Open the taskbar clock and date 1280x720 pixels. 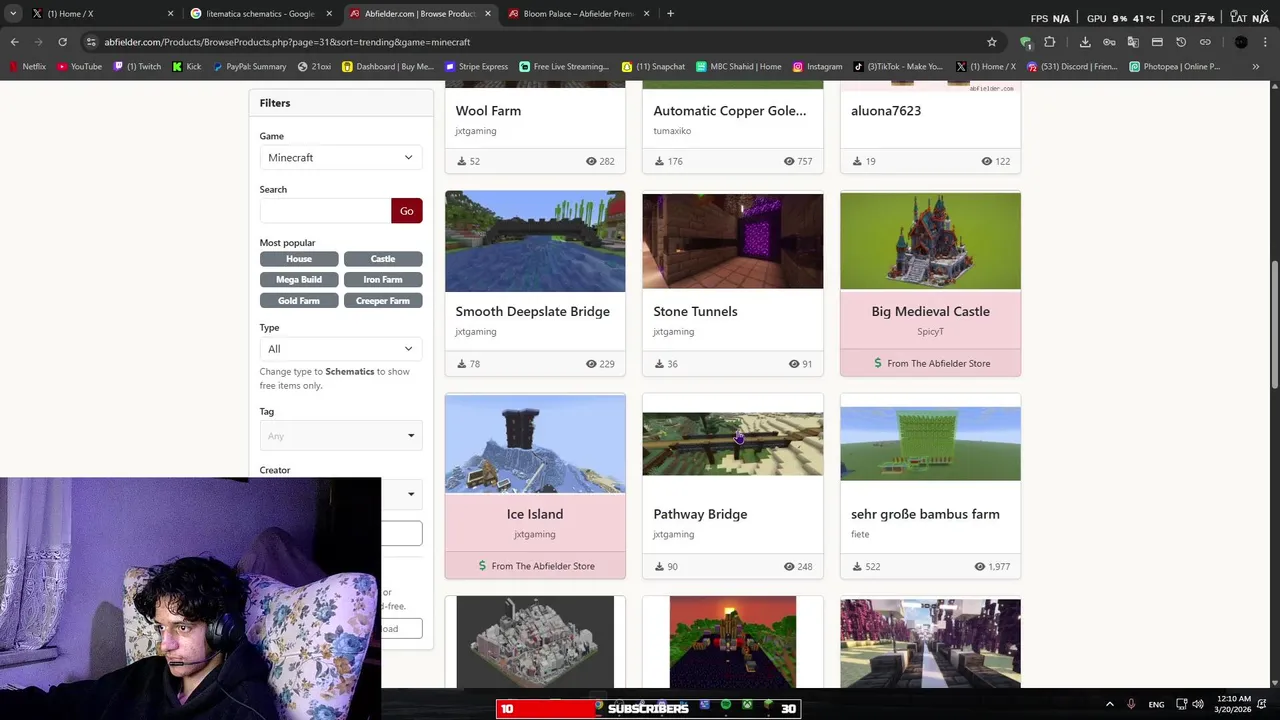(x=1235, y=704)
